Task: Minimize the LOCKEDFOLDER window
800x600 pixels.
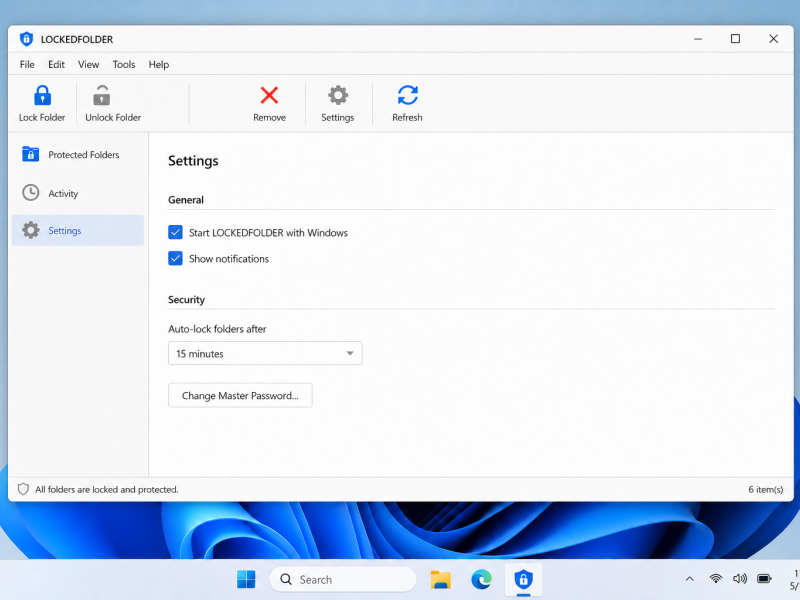Action: point(697,39)
